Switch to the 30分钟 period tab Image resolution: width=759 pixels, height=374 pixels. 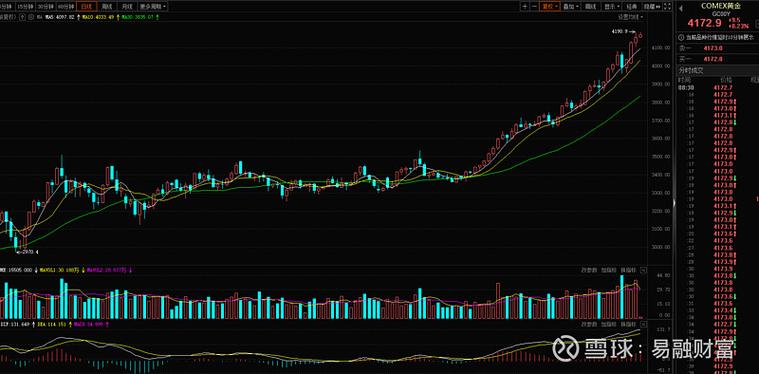[x=46, y=7]
